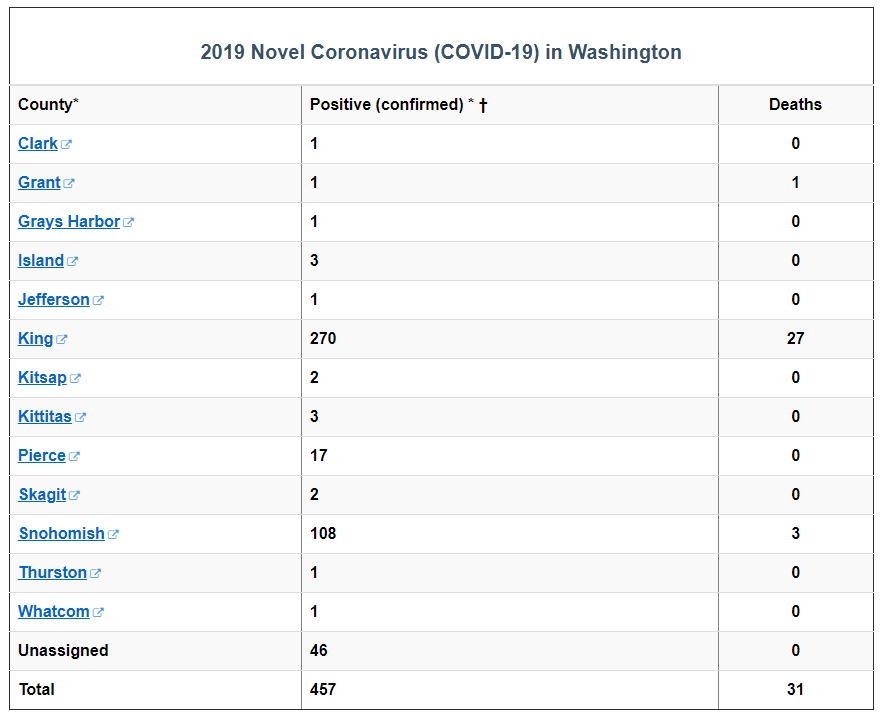This screenshot has height=721, width=883.
Task: Follow the King county link
Action: pos(33,338)
